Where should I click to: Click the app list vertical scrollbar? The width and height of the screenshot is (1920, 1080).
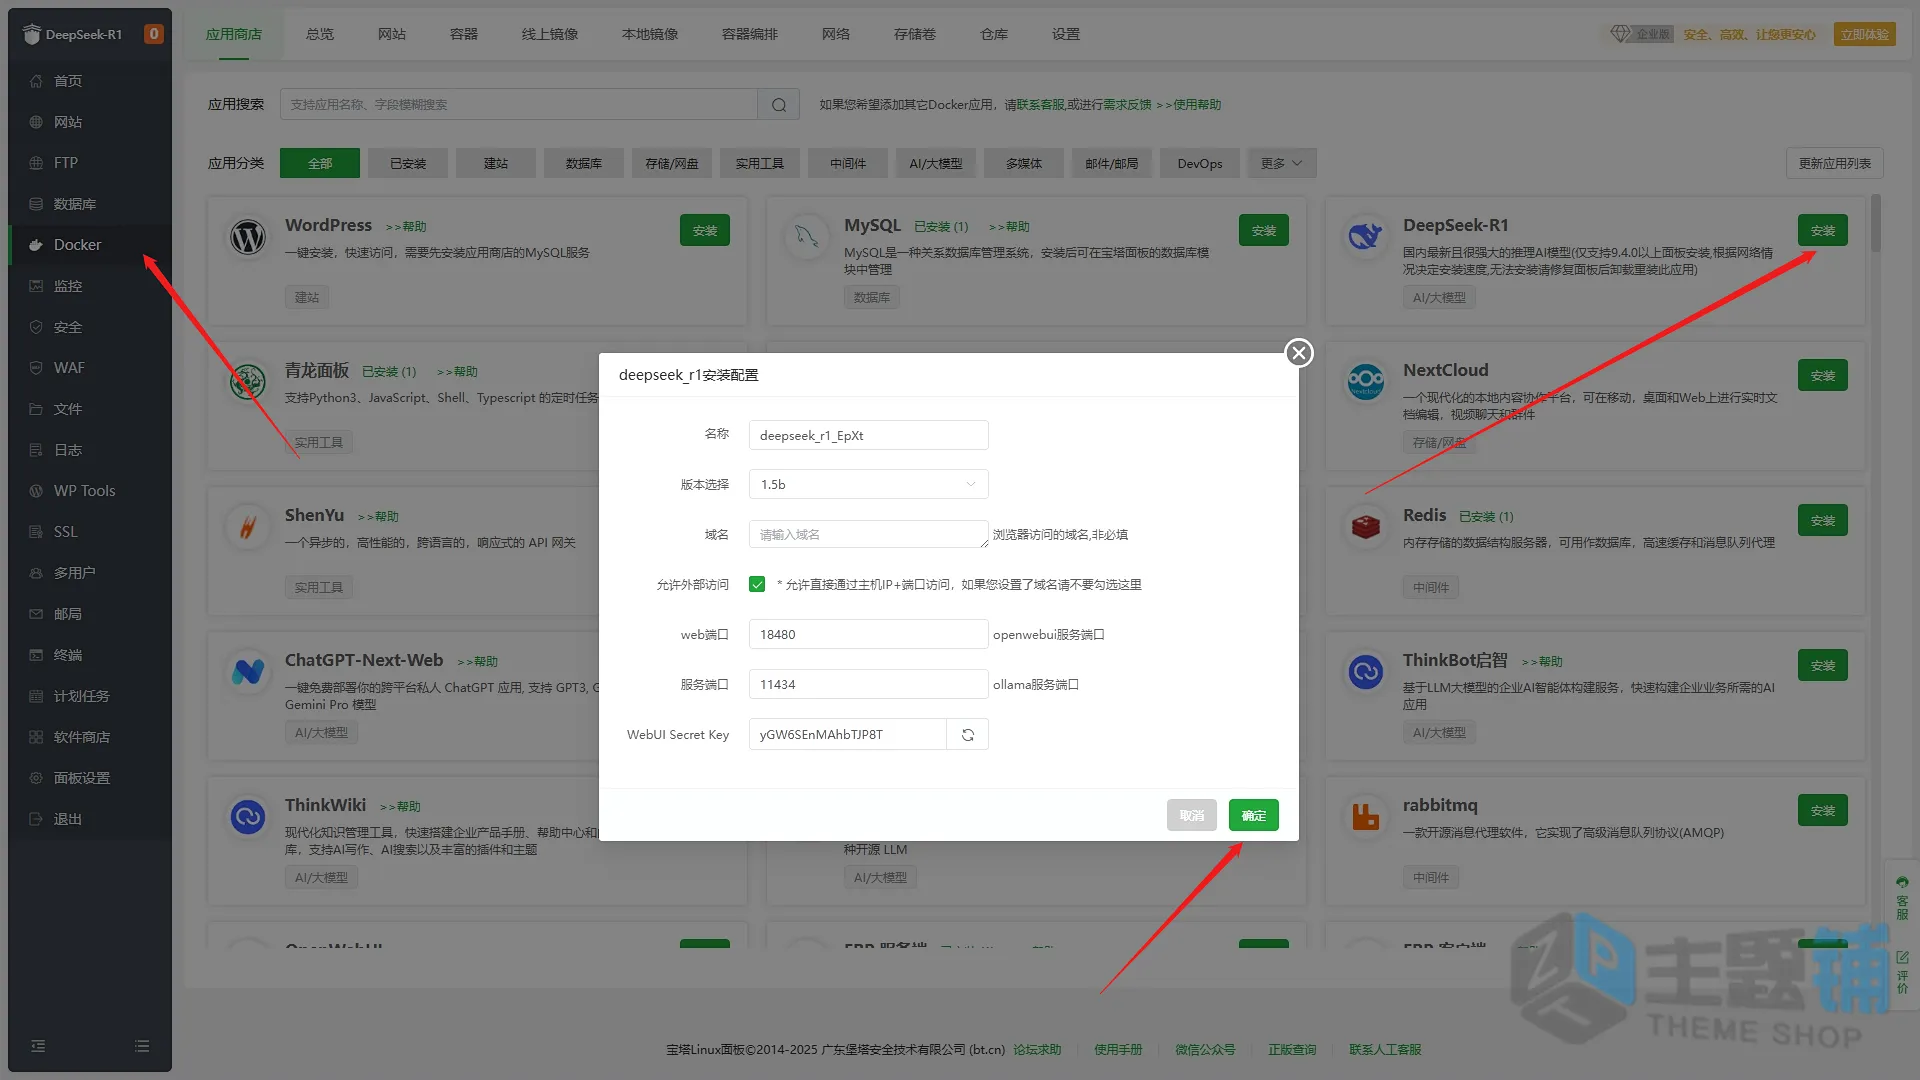point(1876,223)
